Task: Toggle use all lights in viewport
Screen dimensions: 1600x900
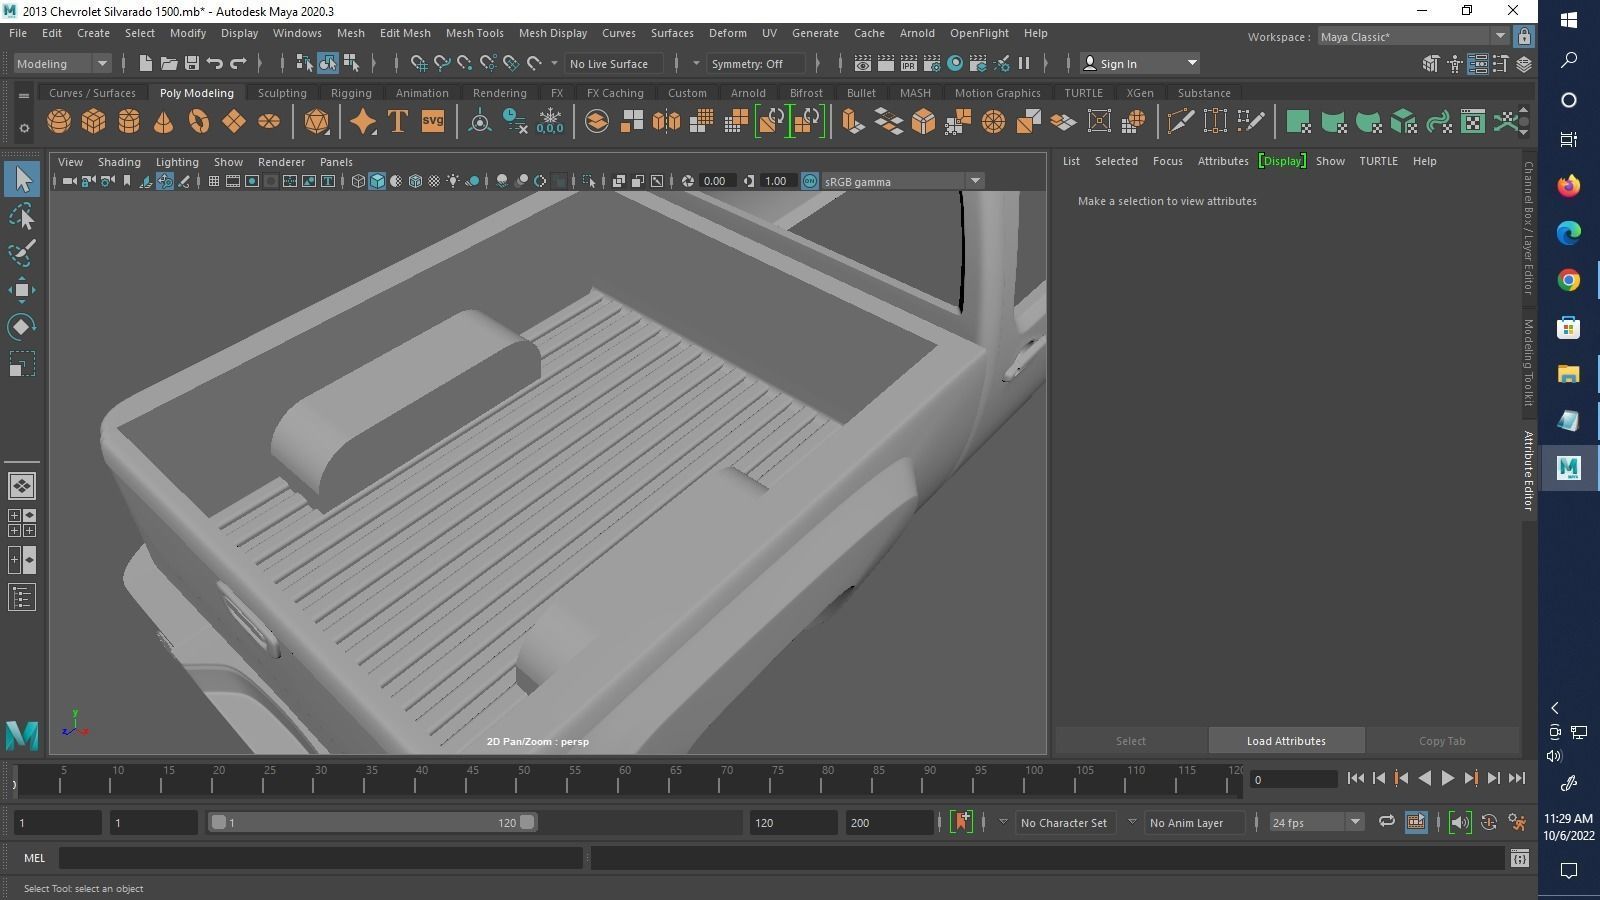Action: (x=453, y=181)
